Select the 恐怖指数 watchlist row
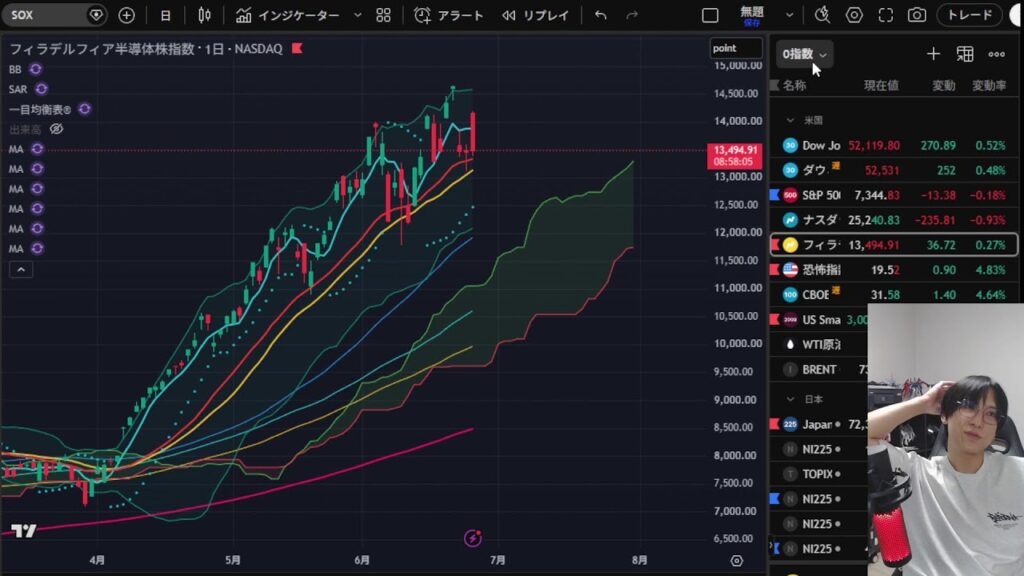 click(x=893, y=270)
